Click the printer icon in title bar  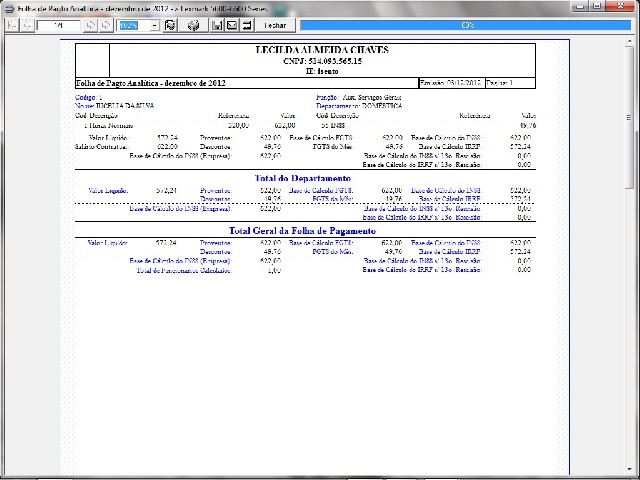(9, 8)
